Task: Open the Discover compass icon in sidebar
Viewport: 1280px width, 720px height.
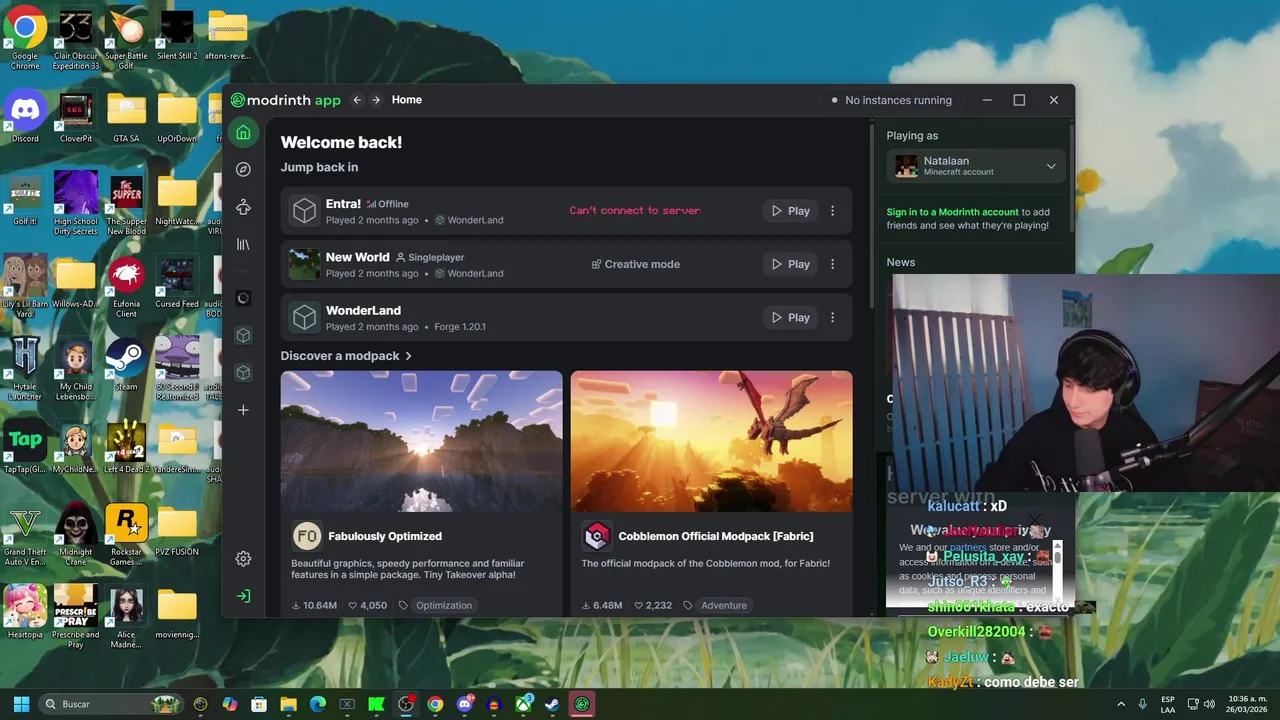Action: pyautogui.click(x=243, y=169)
